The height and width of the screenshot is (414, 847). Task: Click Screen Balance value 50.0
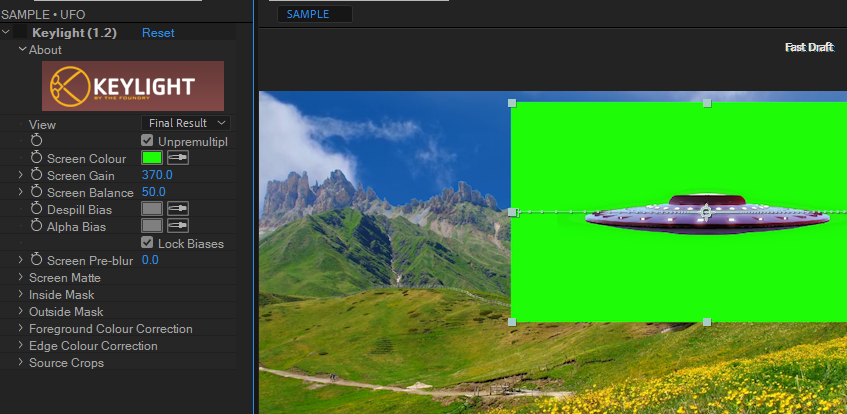153,192
